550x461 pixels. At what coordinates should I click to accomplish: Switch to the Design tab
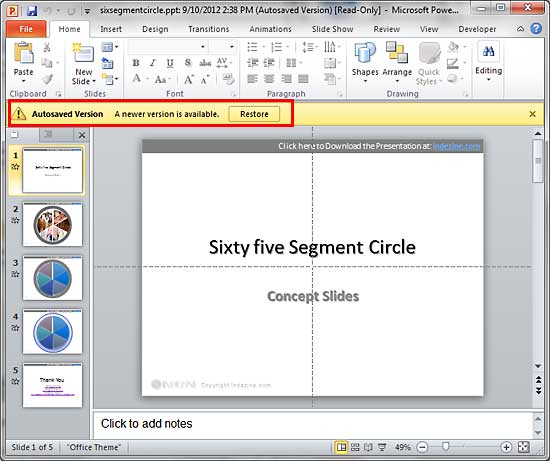click(x=155, y=29)
